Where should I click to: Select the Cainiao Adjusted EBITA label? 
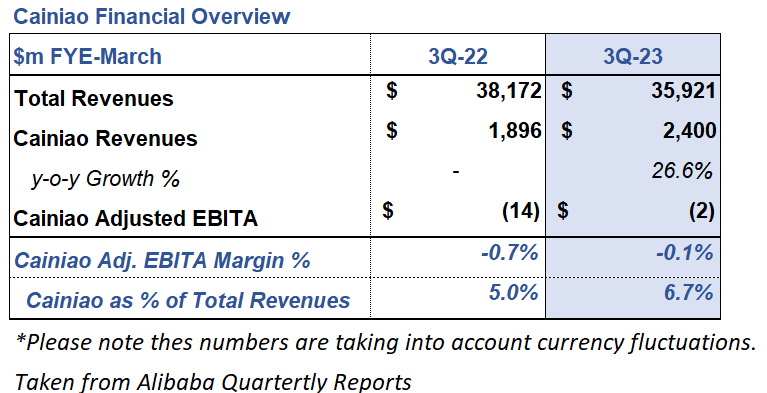point(135,218)
